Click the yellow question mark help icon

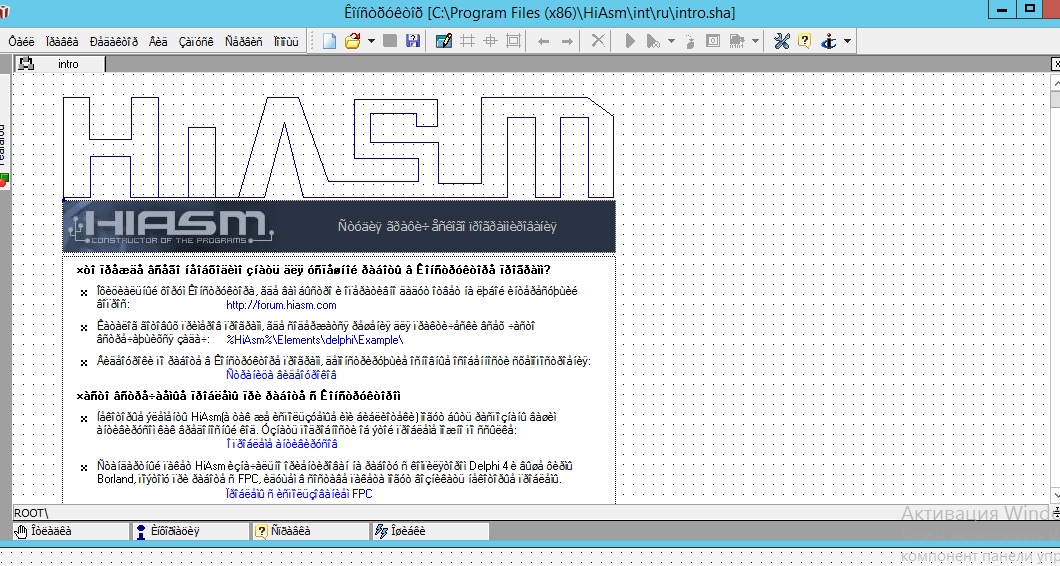pyautogui.click(x=804, y=41)
